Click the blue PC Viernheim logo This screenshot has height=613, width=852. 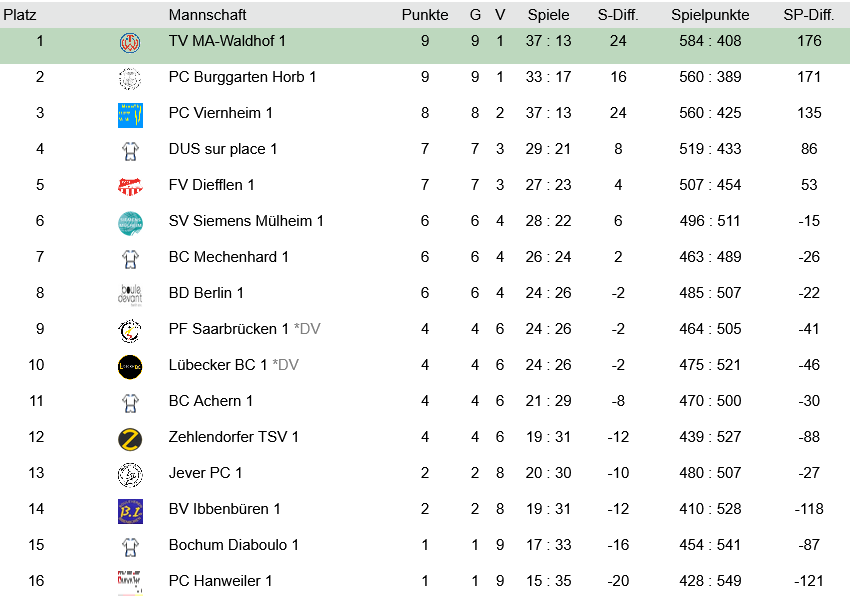coord(130,115)
